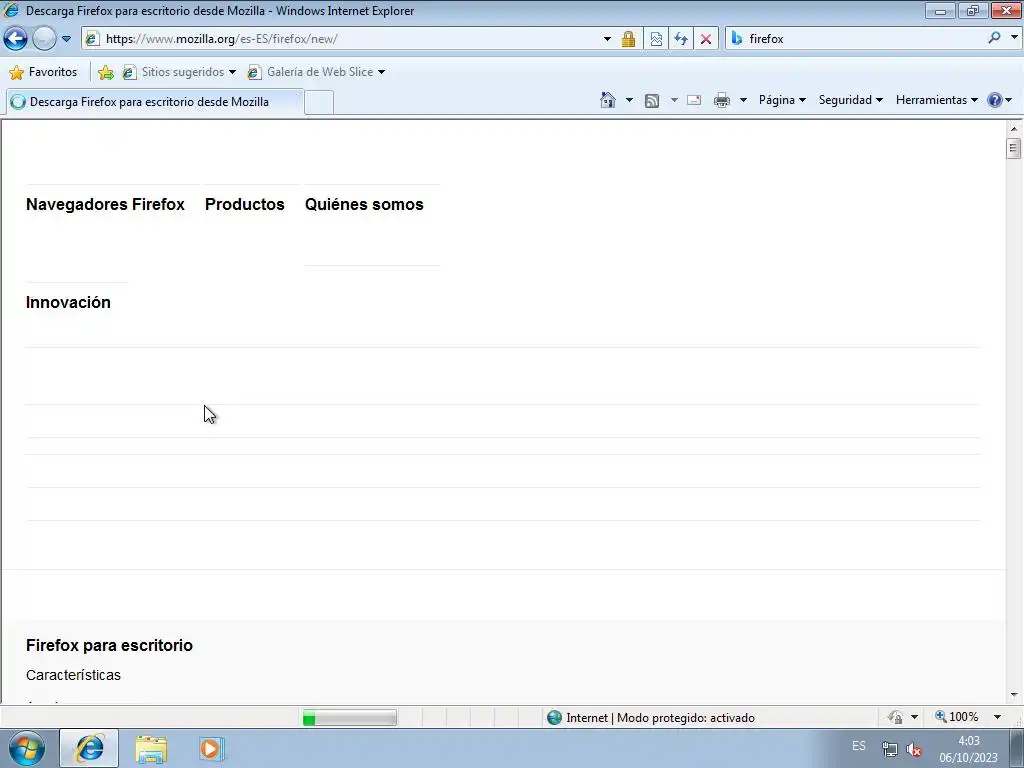Open Navegadores Firefox navigation heading
1024x768 pixels.
[105, 204]
